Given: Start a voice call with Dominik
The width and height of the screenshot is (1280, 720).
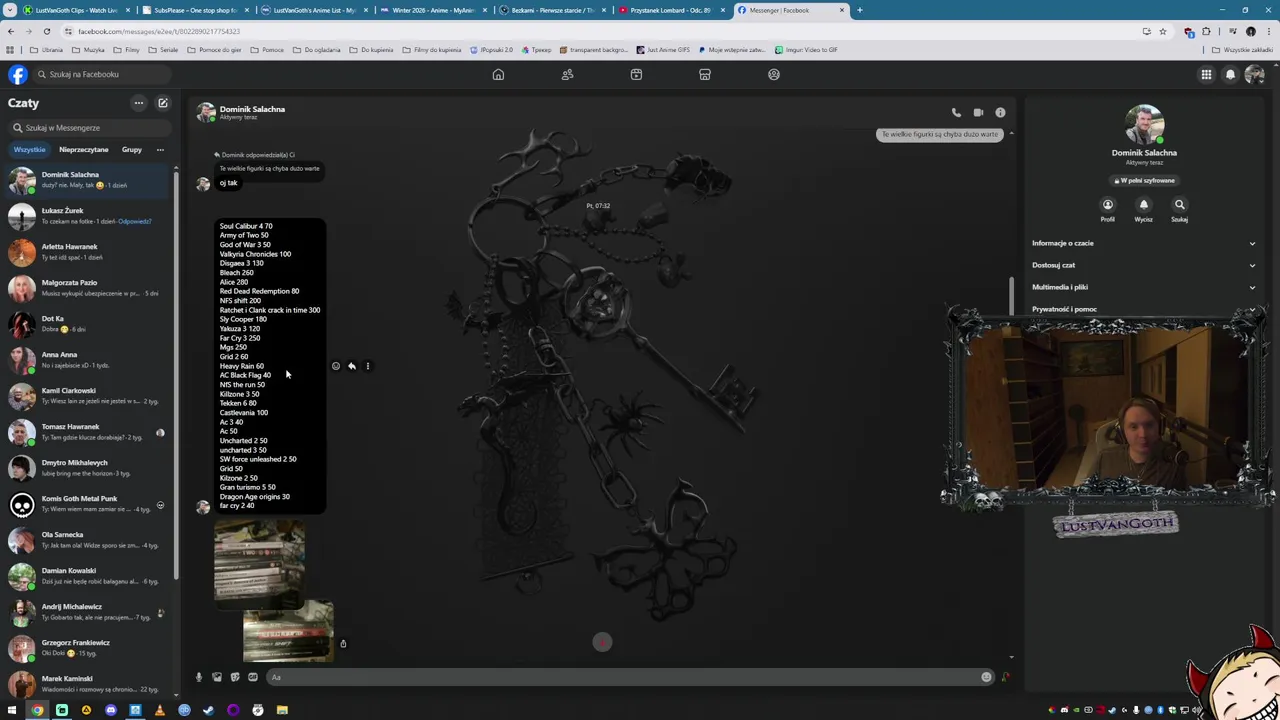Looking at the screenshot, I should (956, 113).
